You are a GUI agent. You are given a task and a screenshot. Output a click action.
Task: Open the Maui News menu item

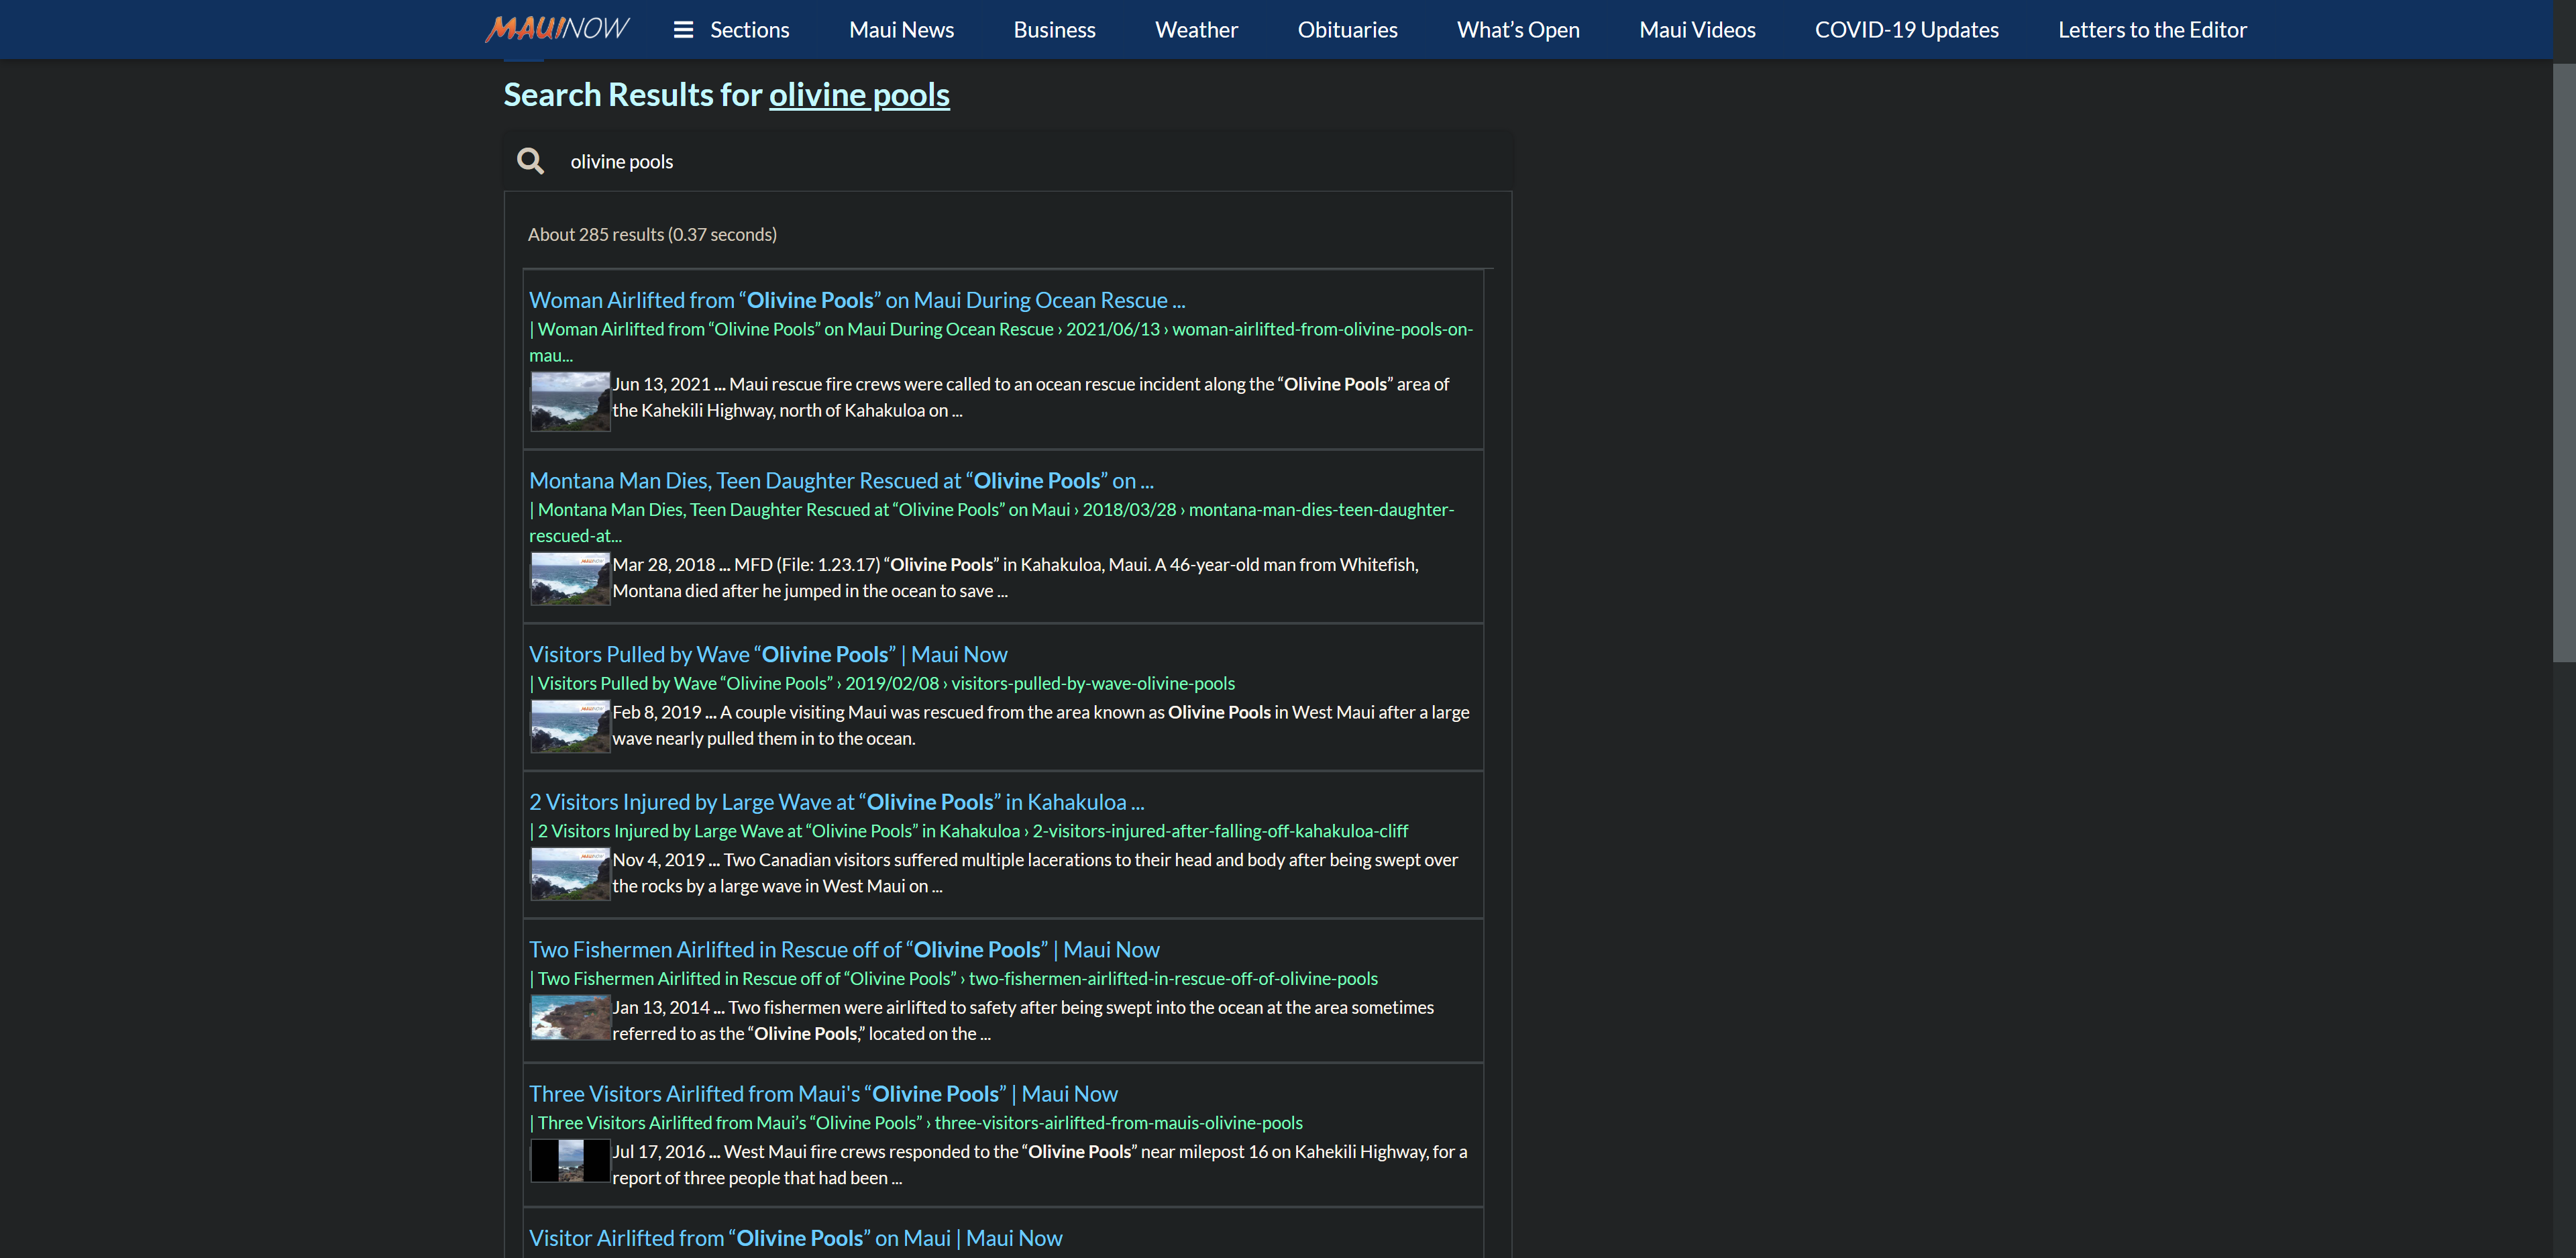point(901,30)
